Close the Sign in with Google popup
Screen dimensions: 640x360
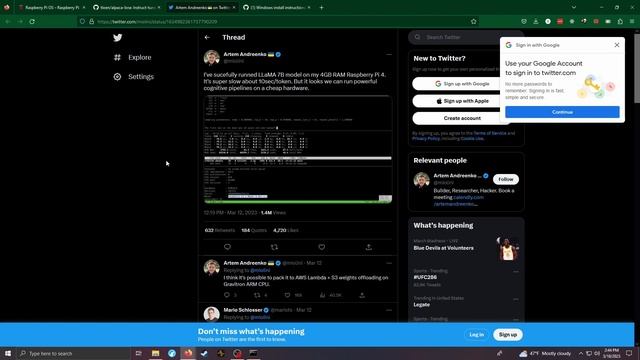tap(617, 45)
